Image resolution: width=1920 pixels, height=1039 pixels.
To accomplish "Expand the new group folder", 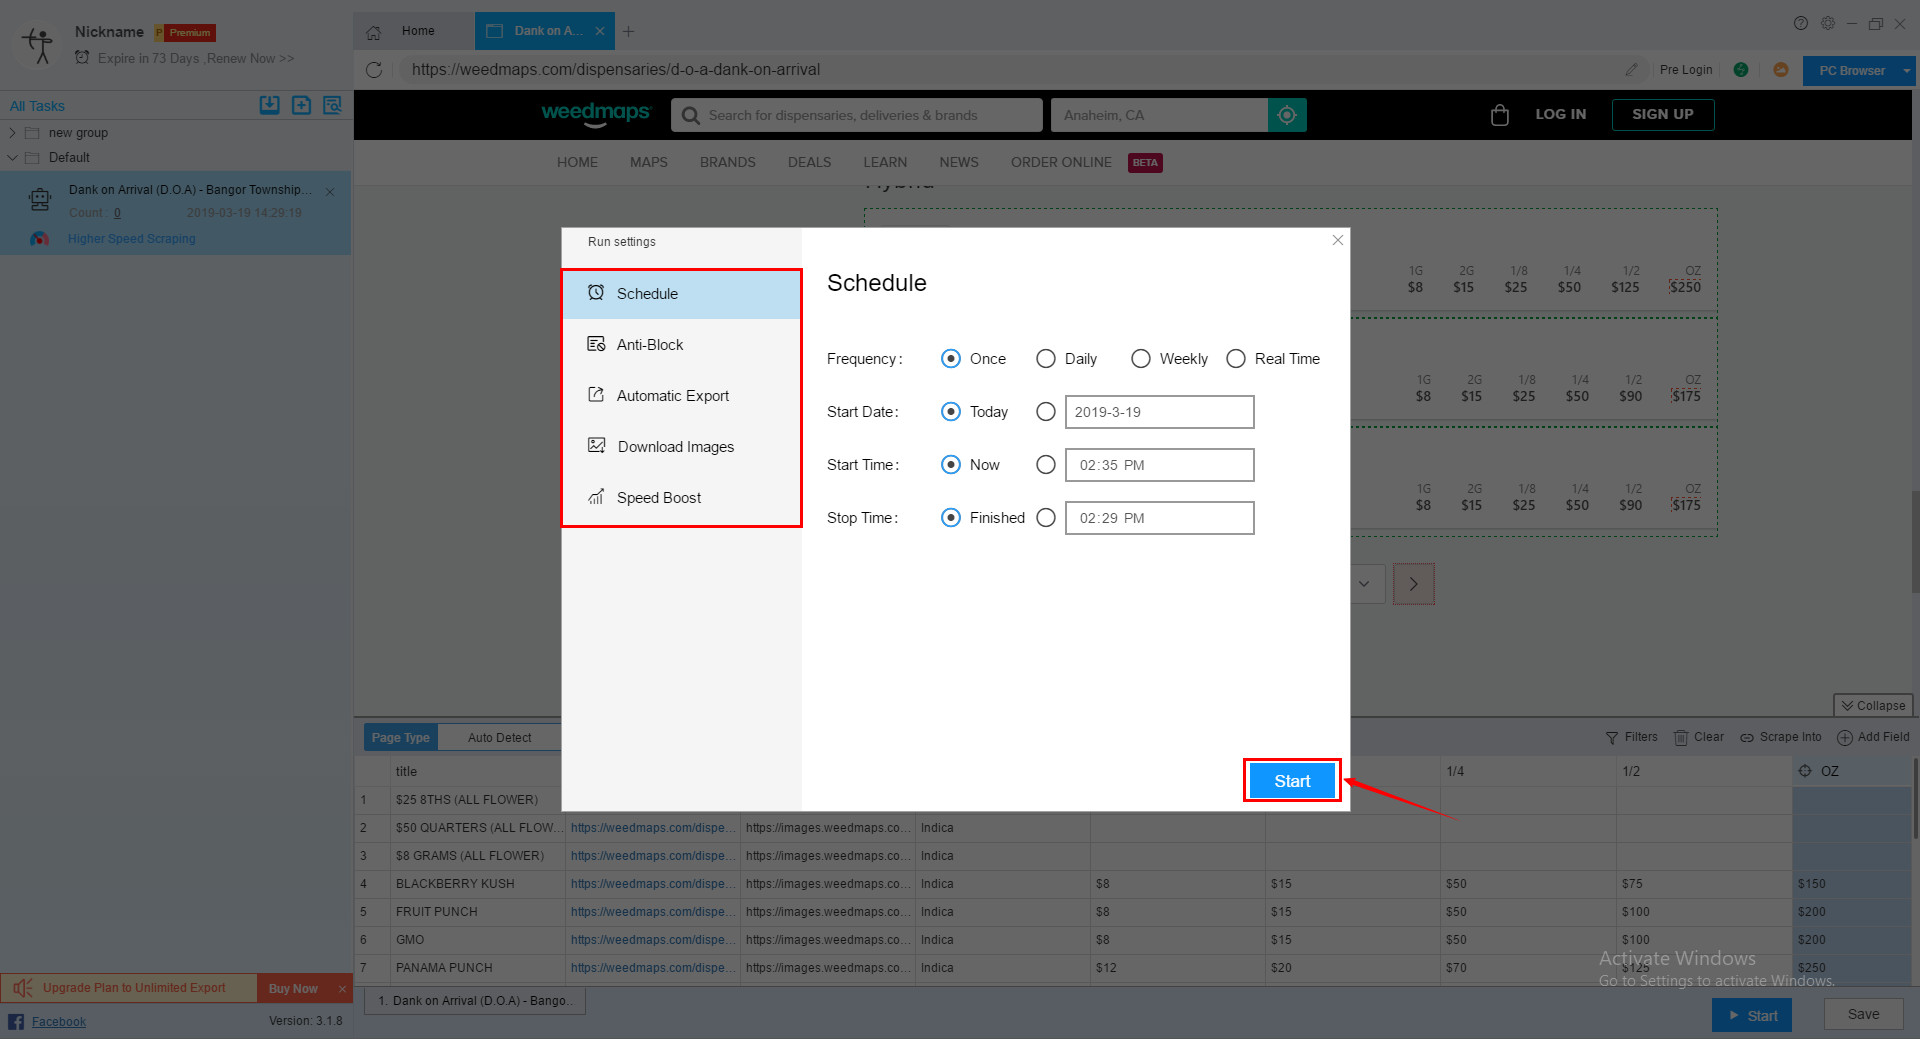I will [12, 133].
